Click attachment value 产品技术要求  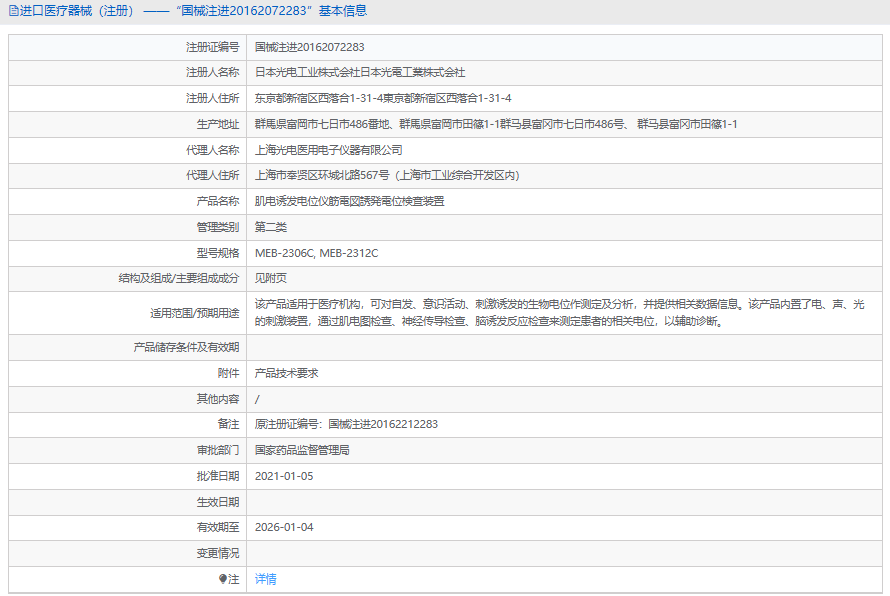tap(286, 373)
